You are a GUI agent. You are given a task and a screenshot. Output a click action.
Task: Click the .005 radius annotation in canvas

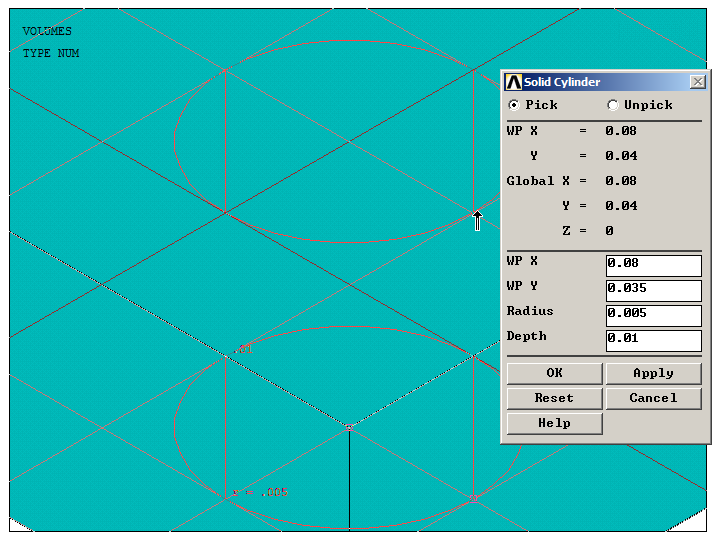point(270,492)
